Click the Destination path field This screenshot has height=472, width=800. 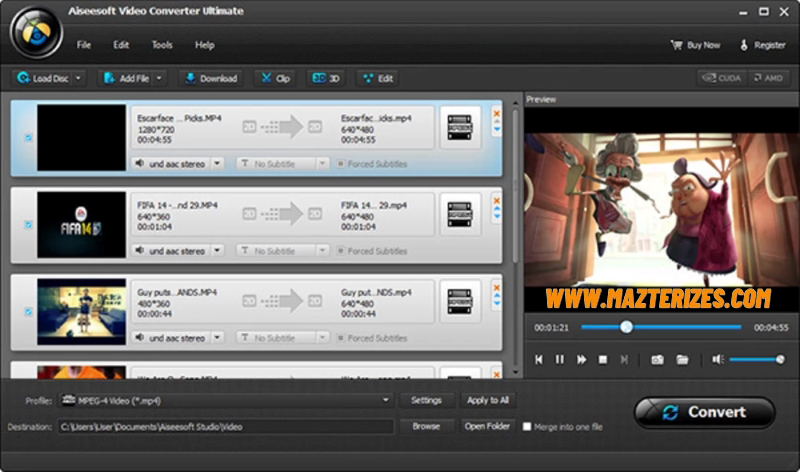coord(226,427)
